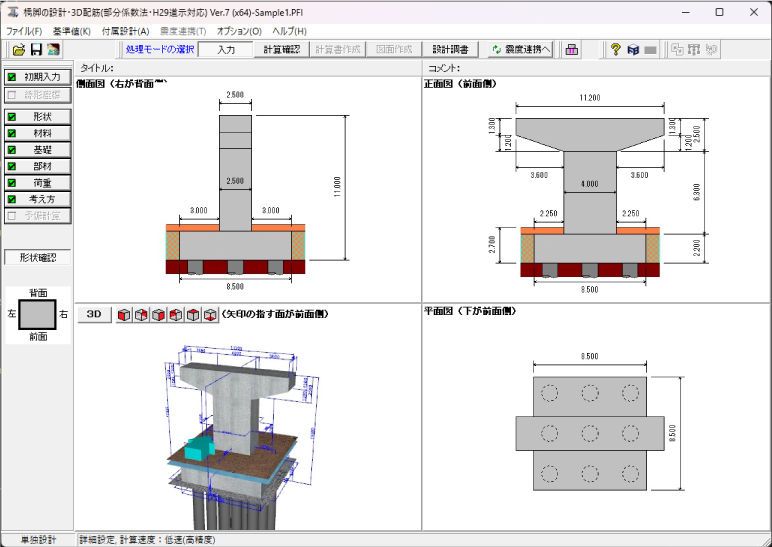Click 単独設計 in the status bar
772x547 pixels.
[x=38, y=540]
